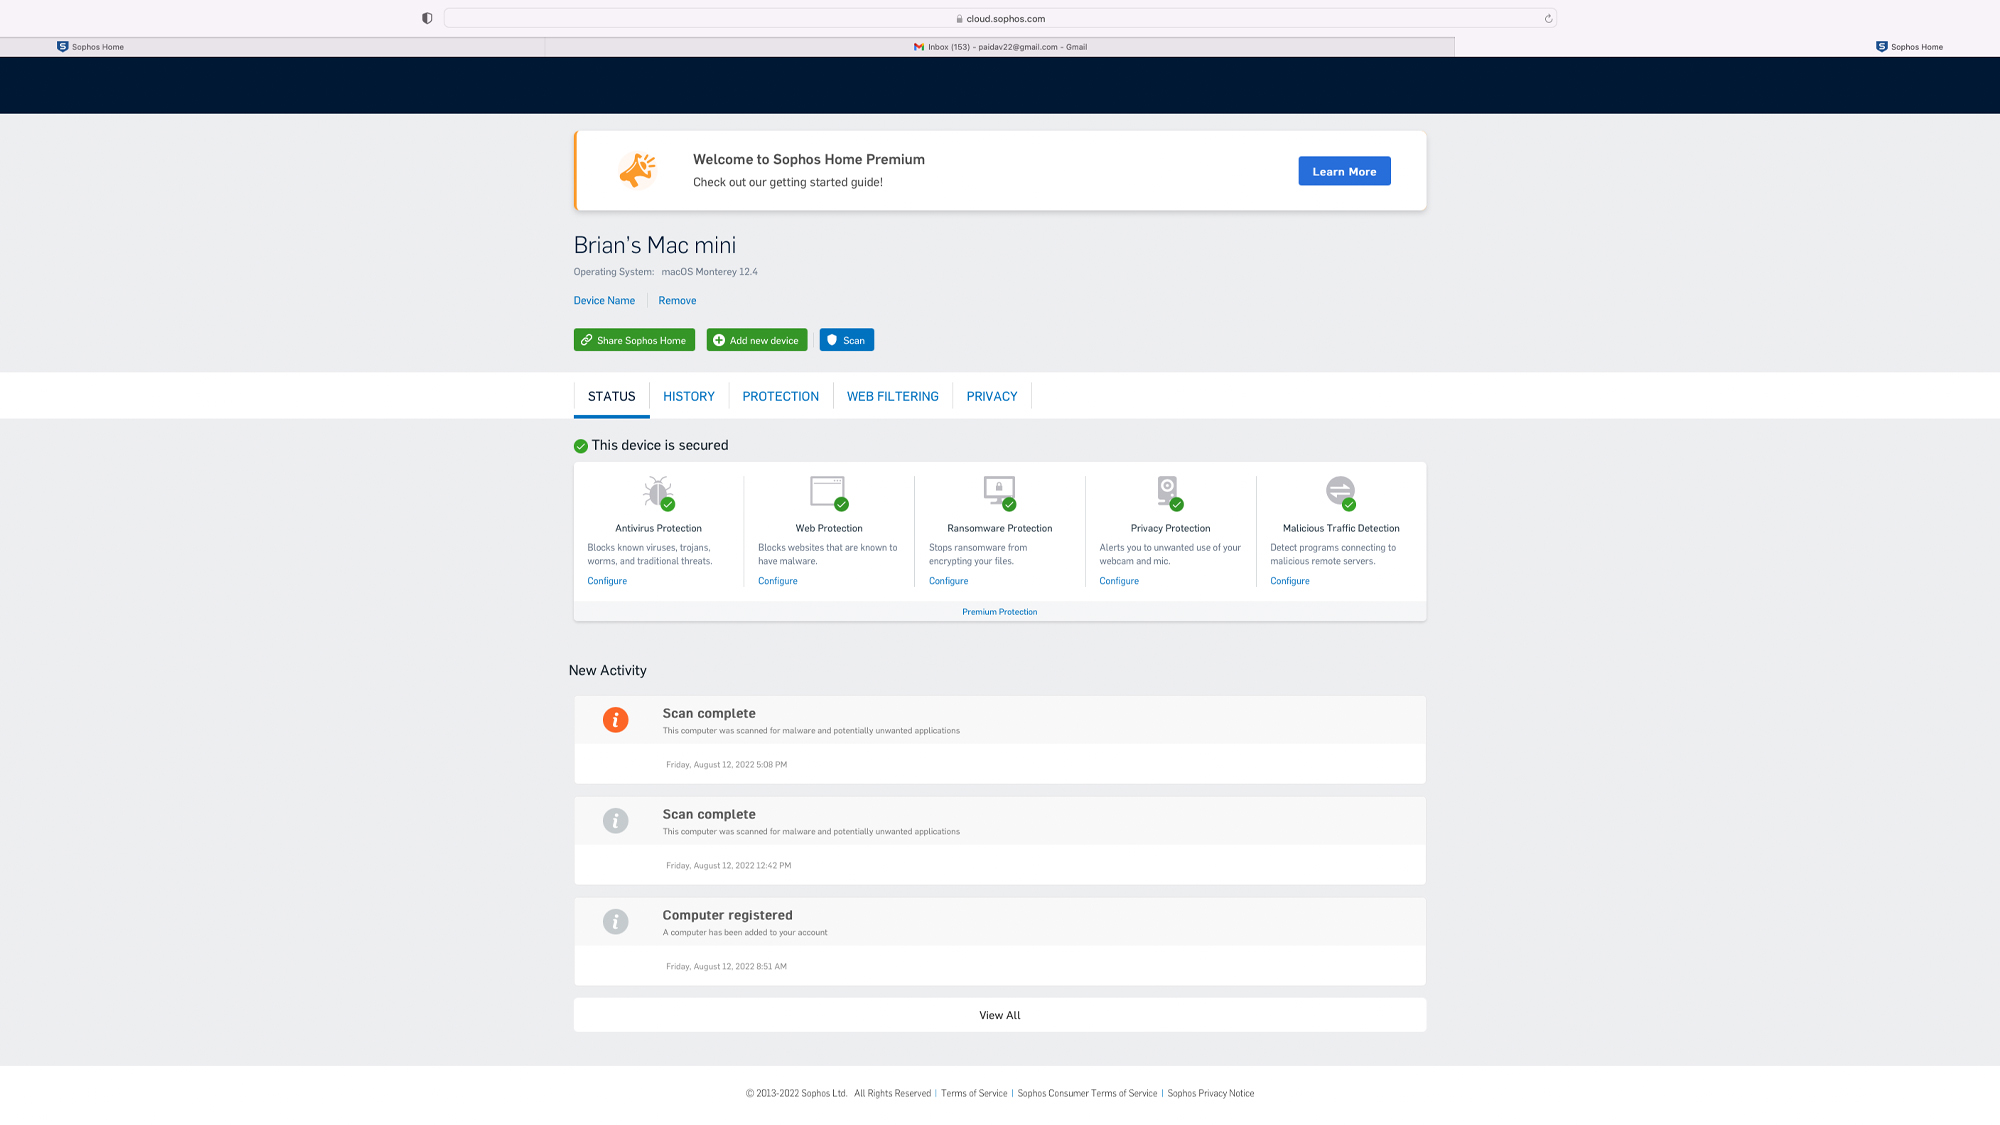Image resolution: width=2000 pixels, height=1125 pixels.
Task: Expand the full activity list with View All
Action: click(999, 1015)
